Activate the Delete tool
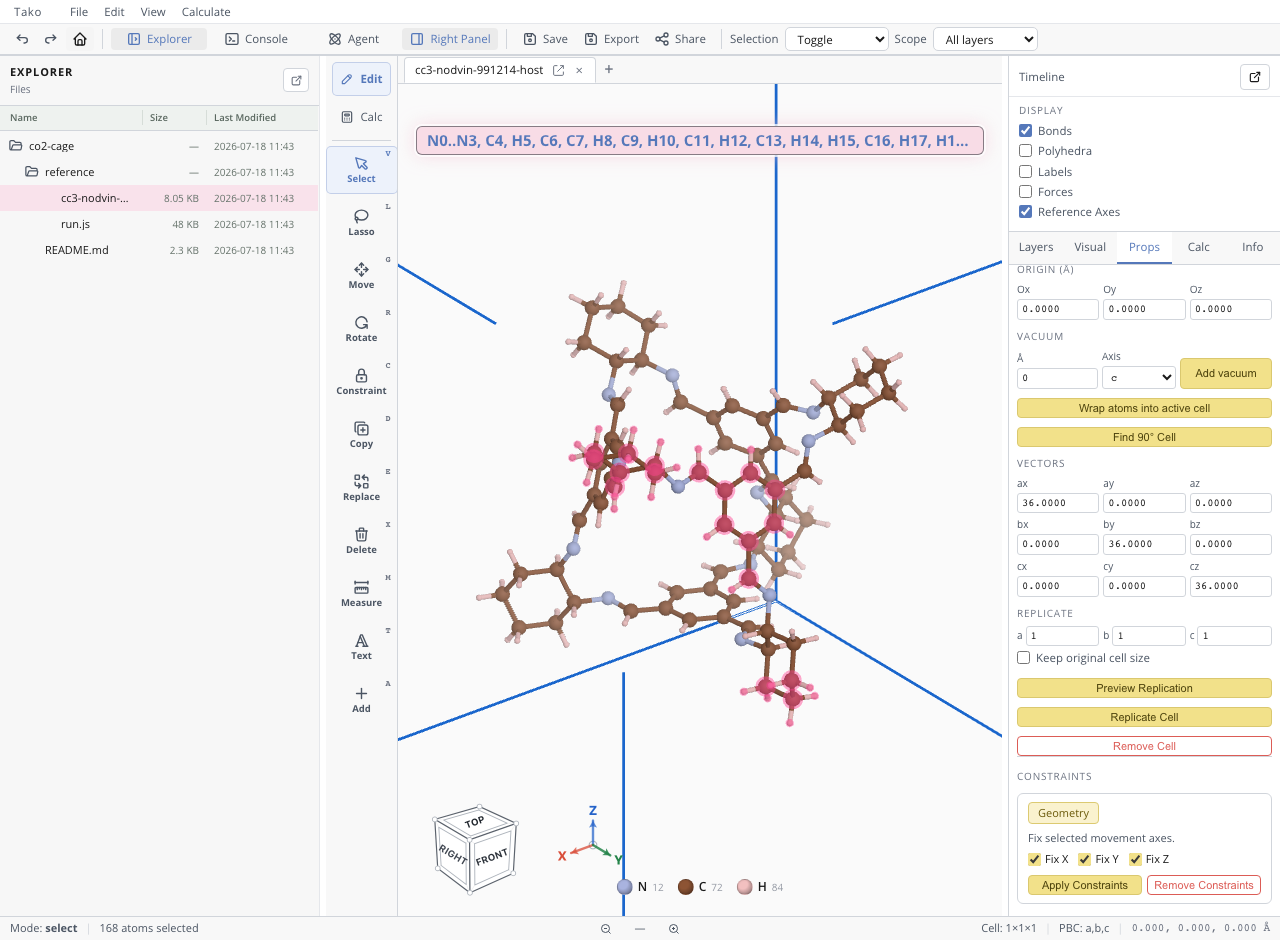Viewport: 1280px width, 940px height. click(x=361, y=541)
